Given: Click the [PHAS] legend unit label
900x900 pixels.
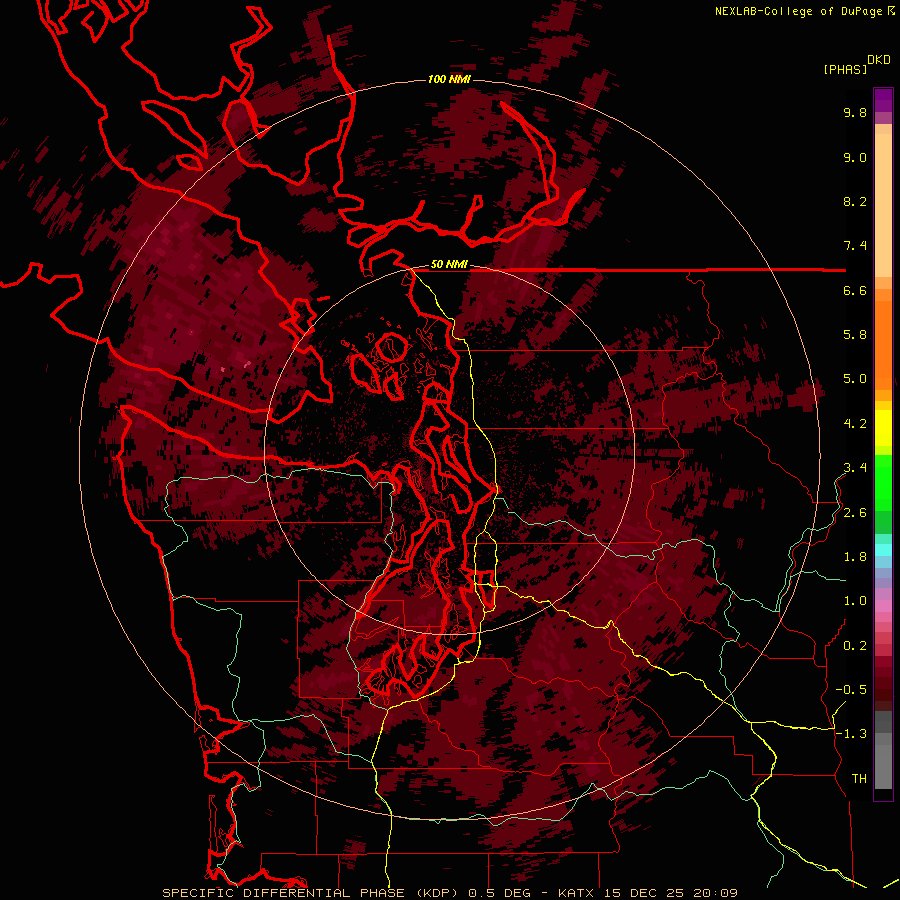Looking at the screenshot, I should [x=845, y=70].
